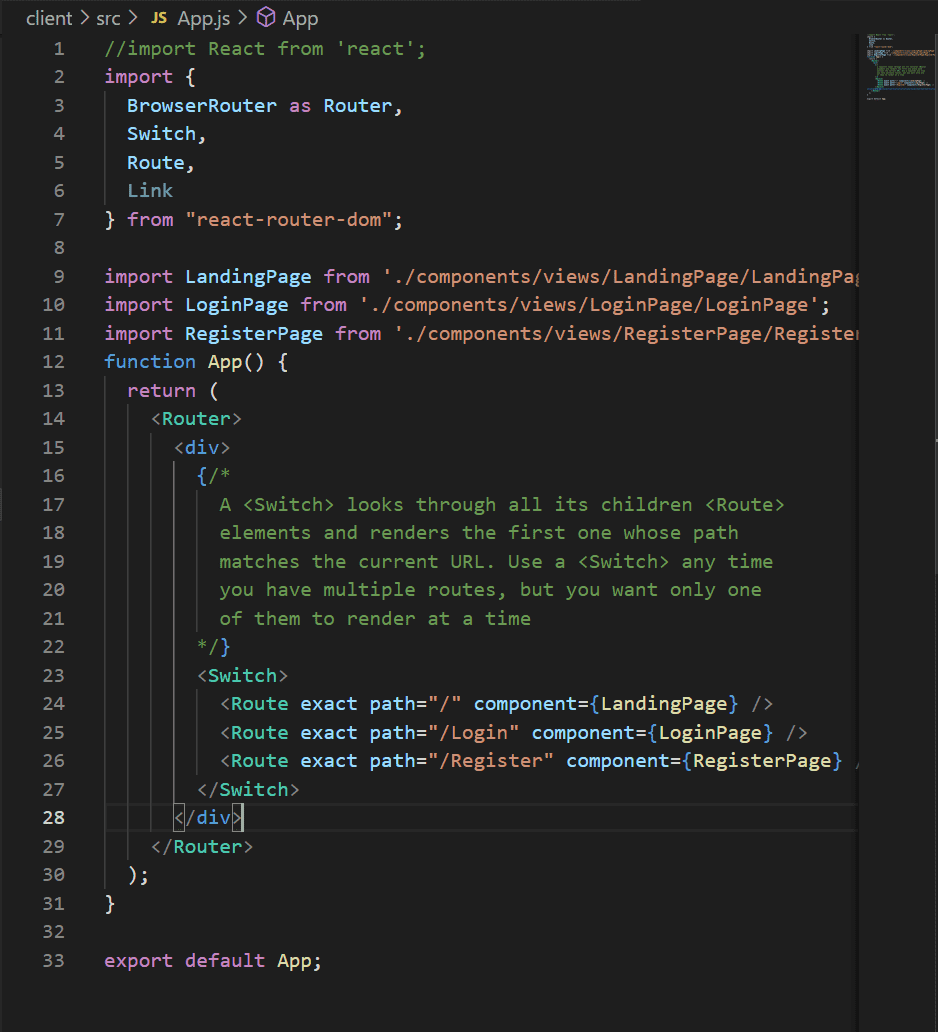Click line number 1 in the gutter
Viewport: 938px width, 1032px height.
(59, 49)
